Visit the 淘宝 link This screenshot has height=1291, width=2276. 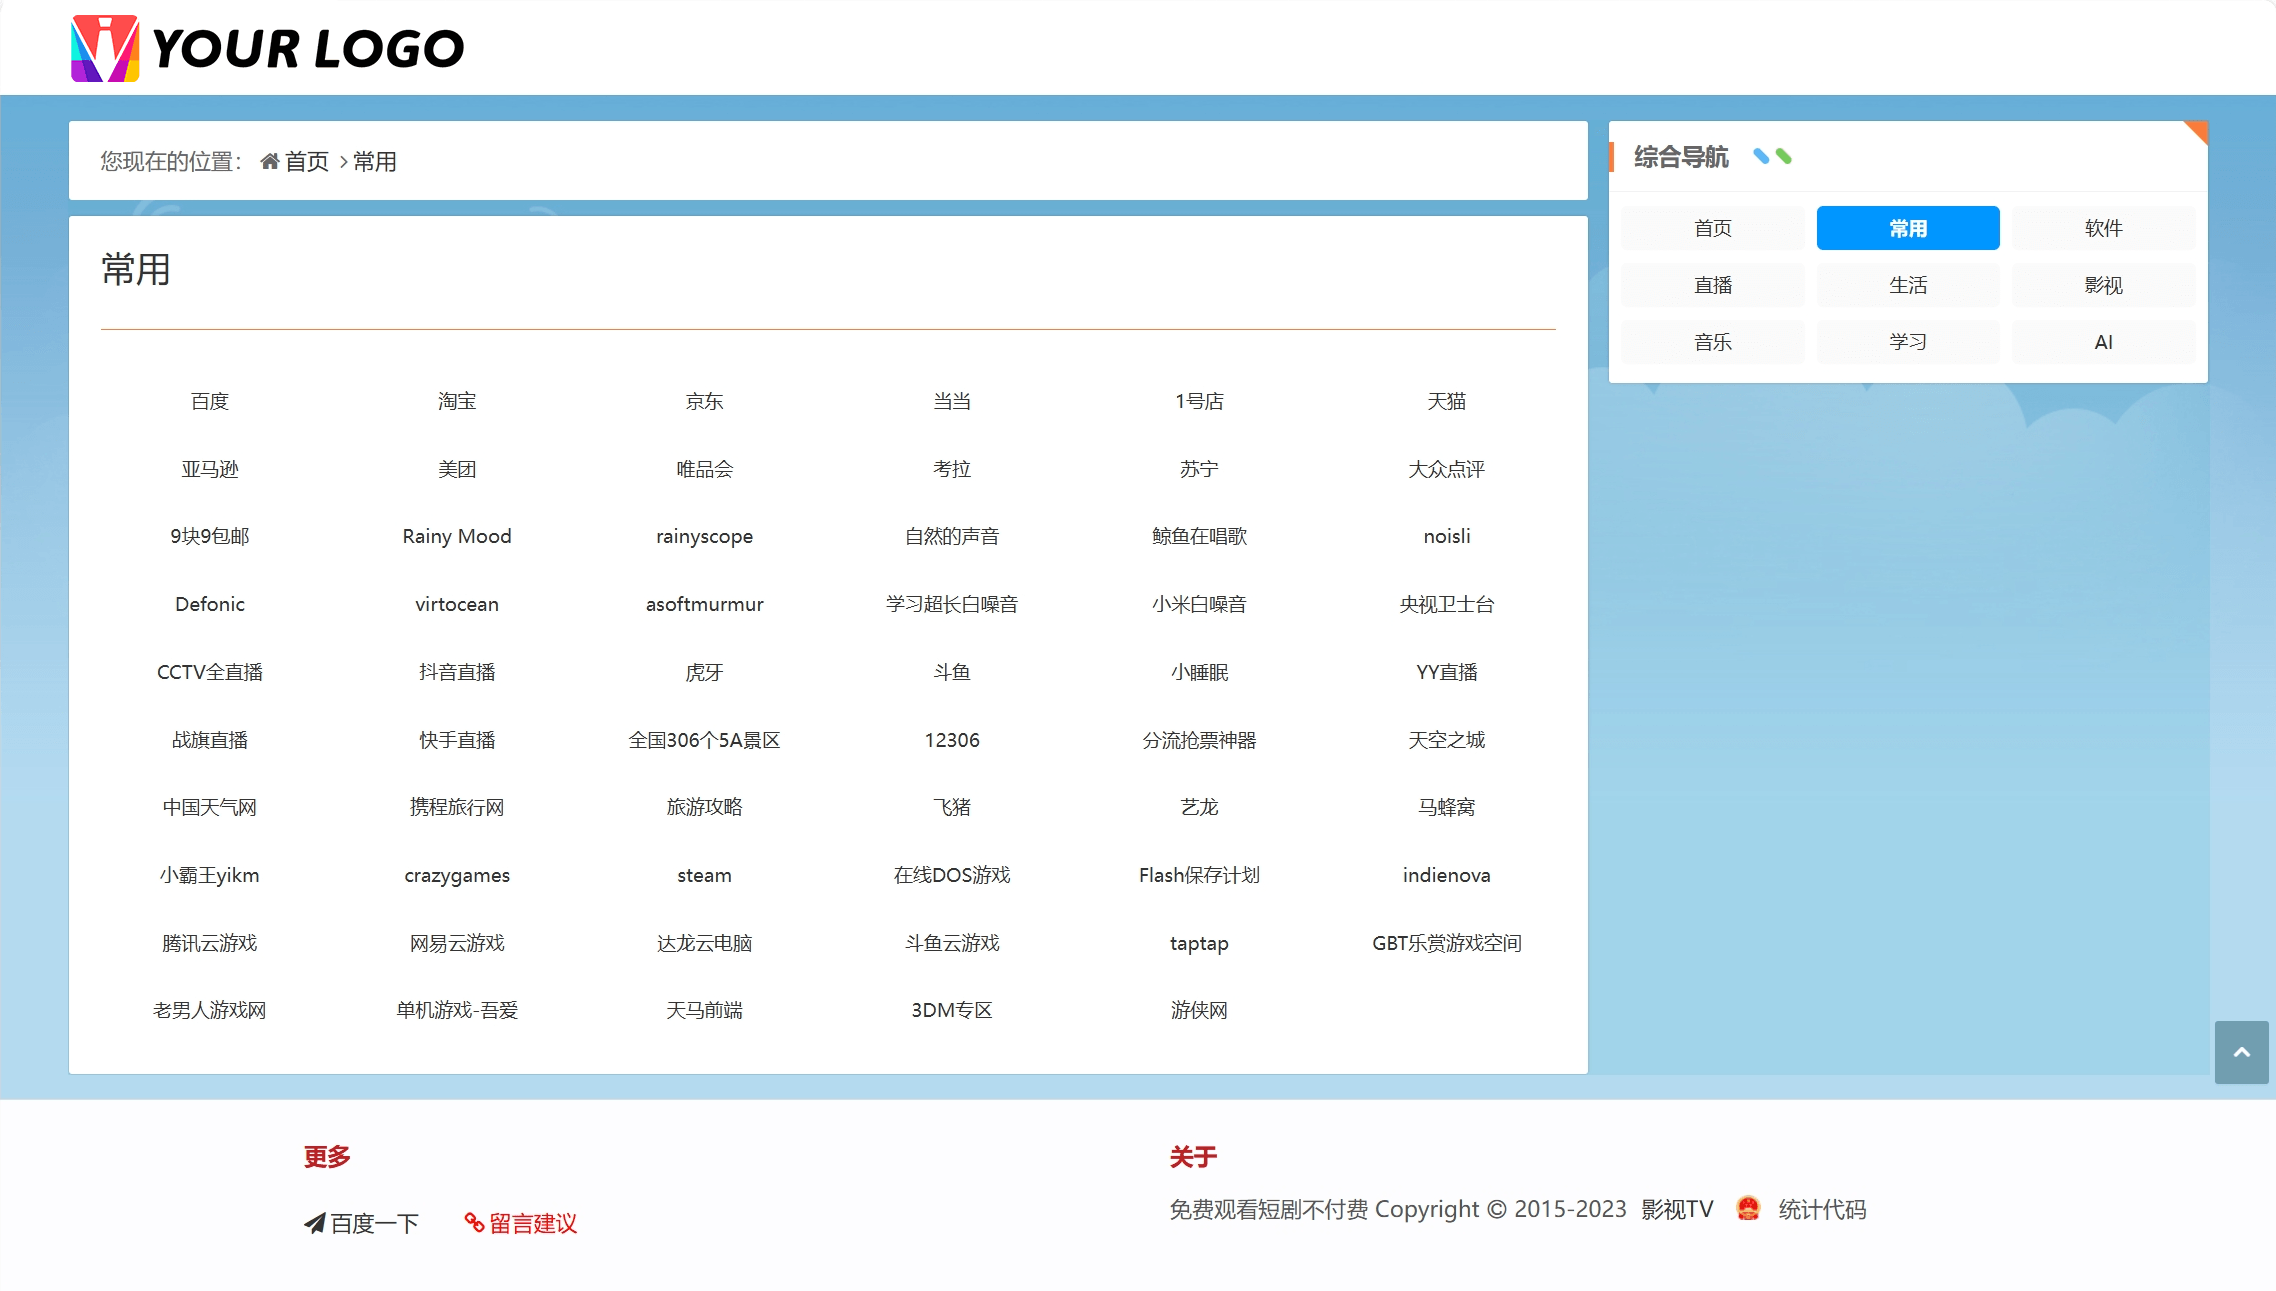click(x=457, y=401)
